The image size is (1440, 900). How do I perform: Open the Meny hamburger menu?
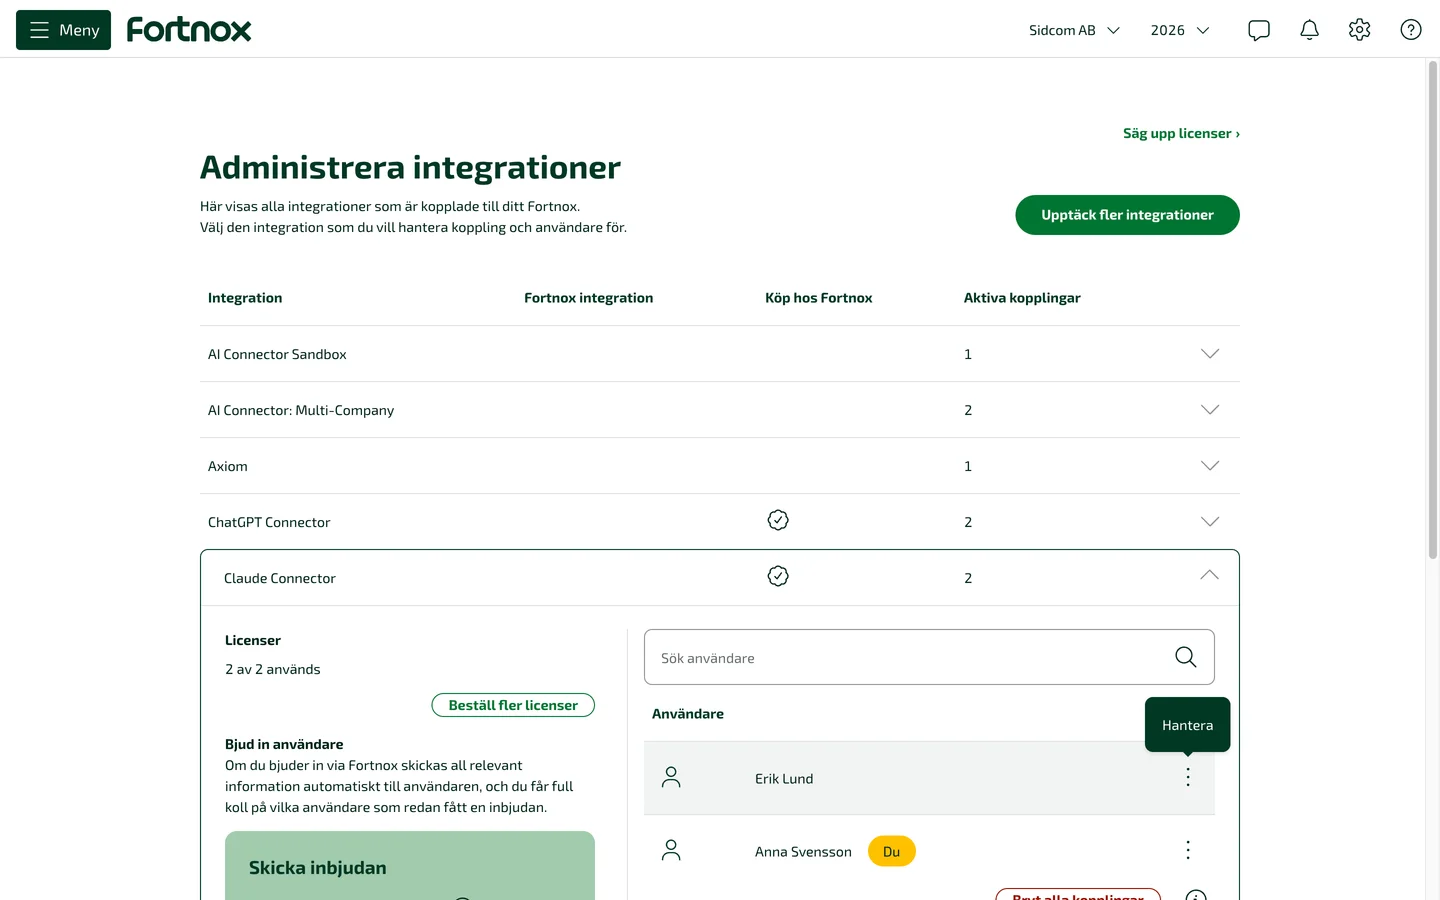(x=63, y=30)
